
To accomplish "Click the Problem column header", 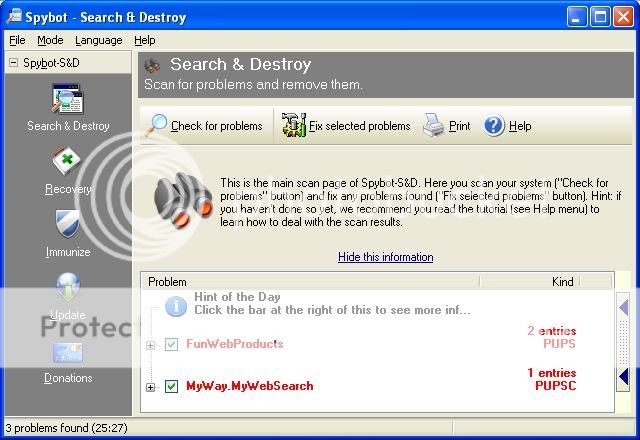I will point(311,282).
